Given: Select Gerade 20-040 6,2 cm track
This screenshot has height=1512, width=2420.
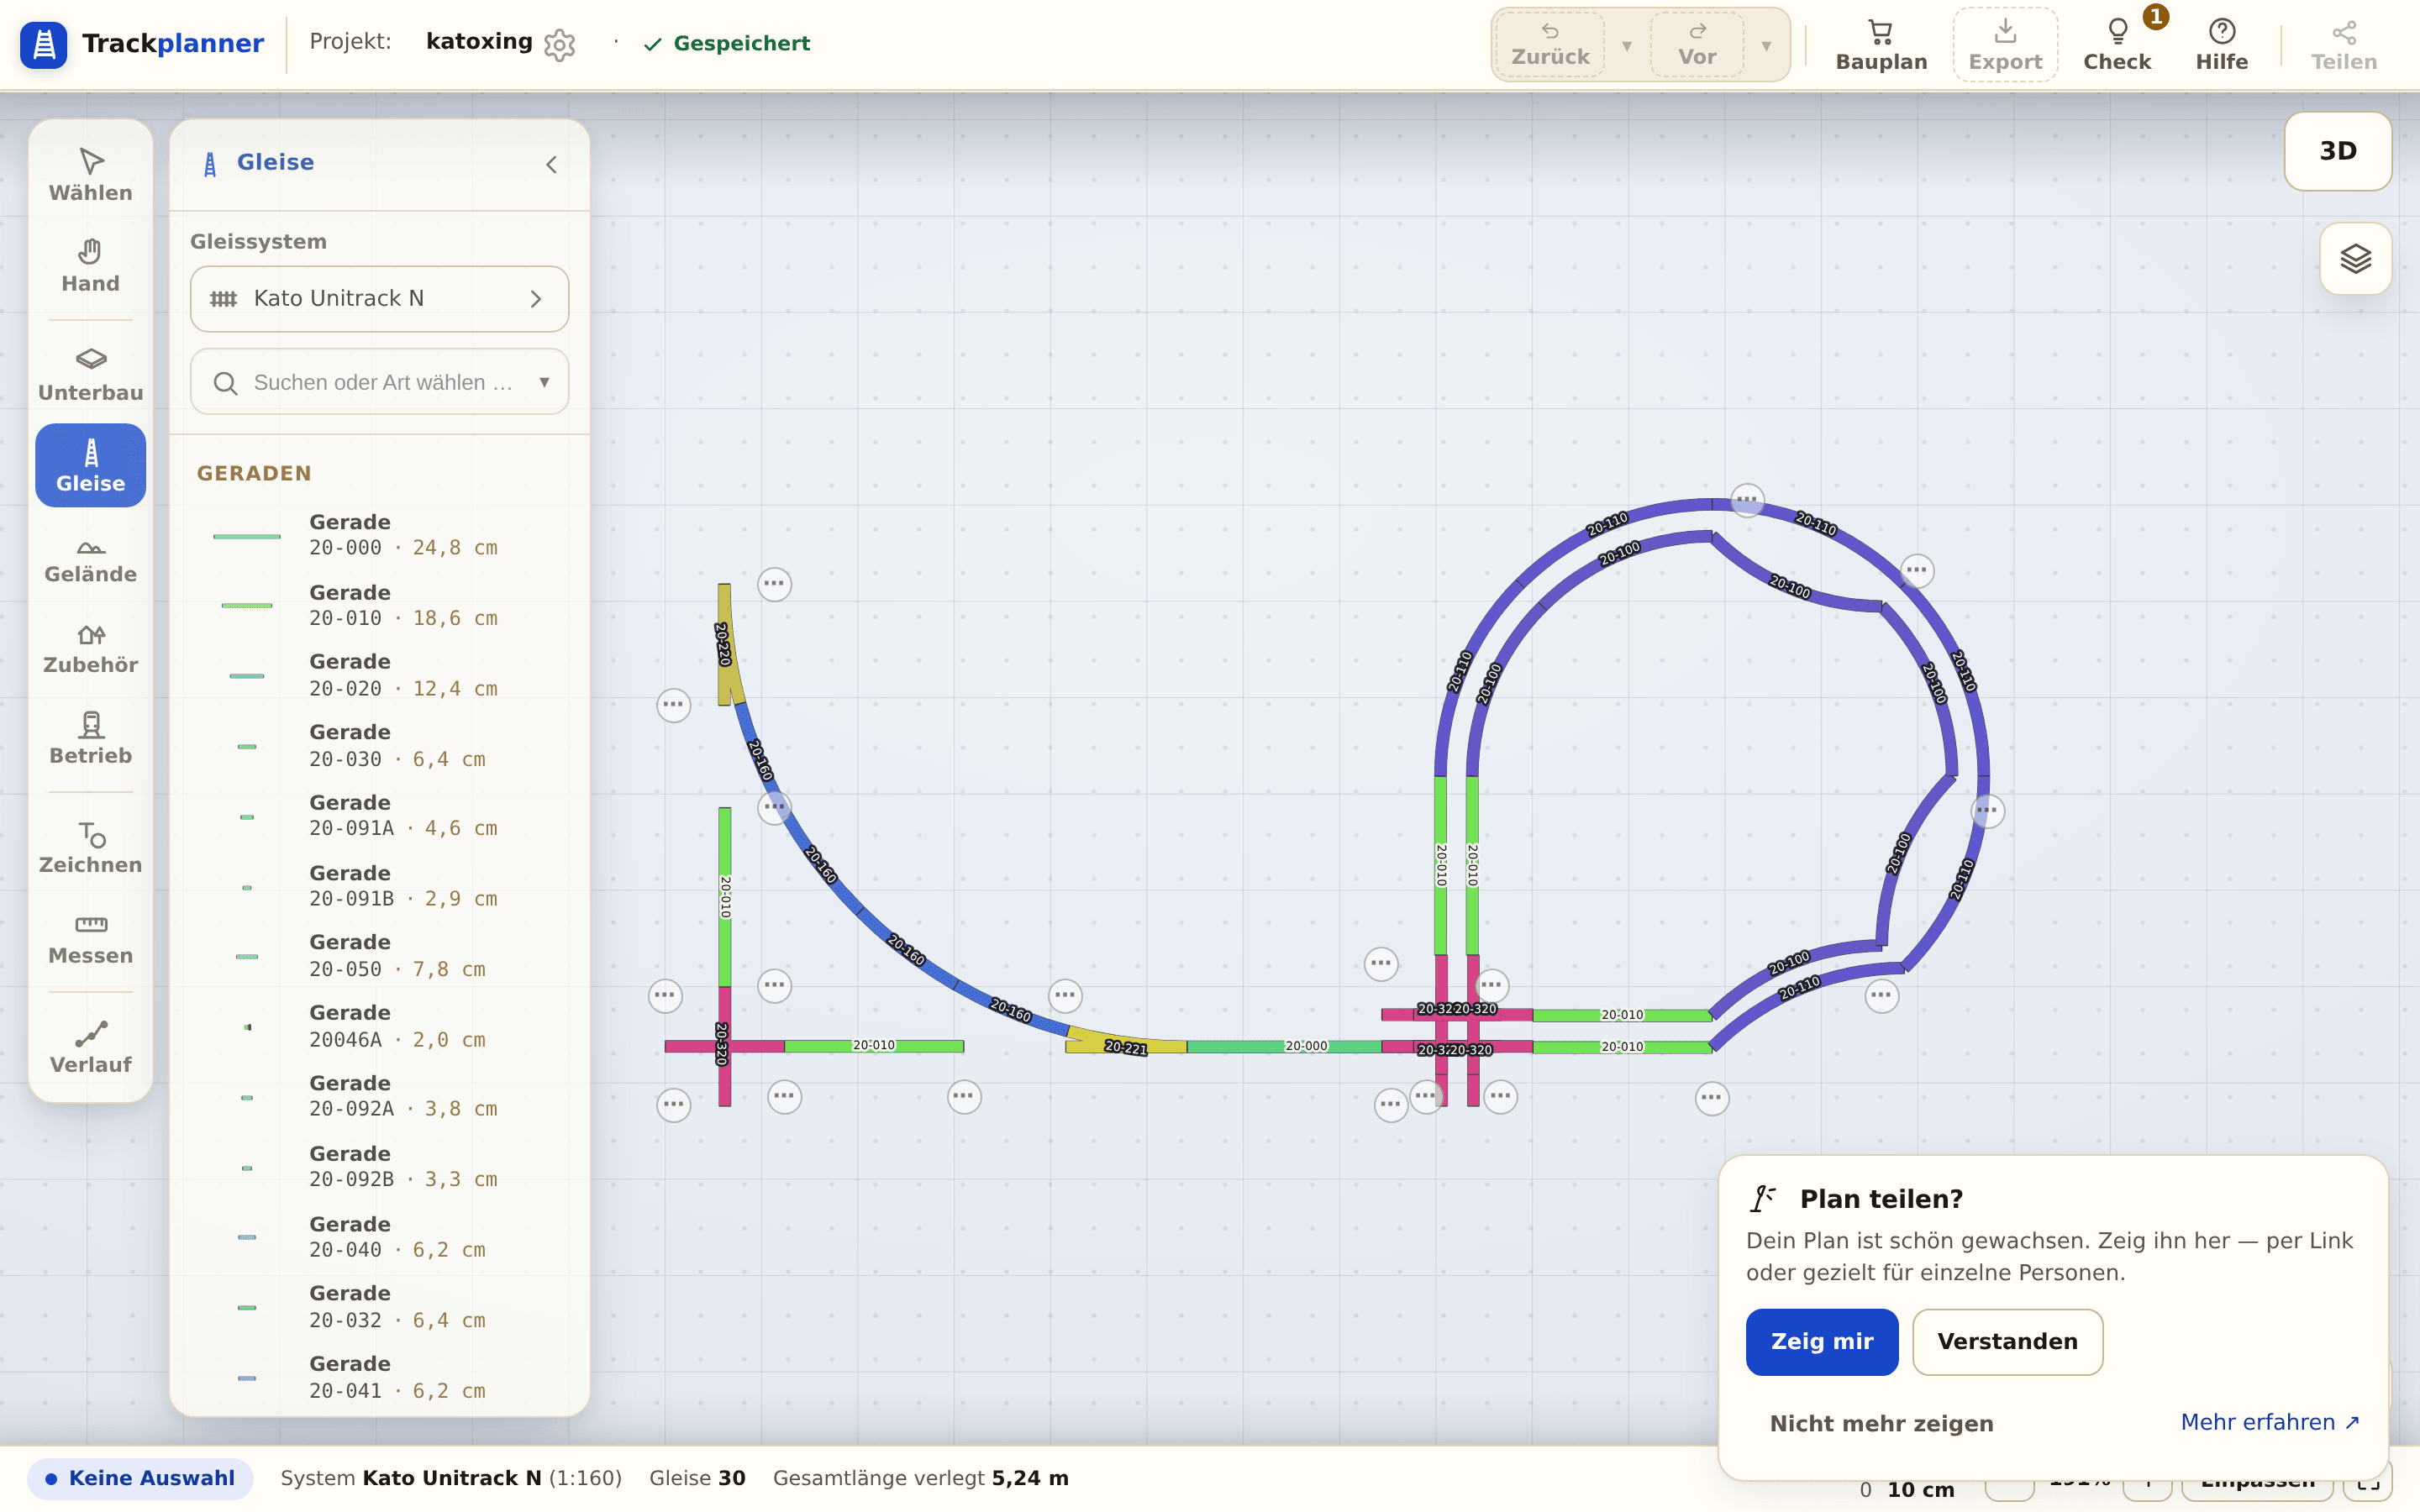Looking at the screenshot, I should coord(379,1237).
